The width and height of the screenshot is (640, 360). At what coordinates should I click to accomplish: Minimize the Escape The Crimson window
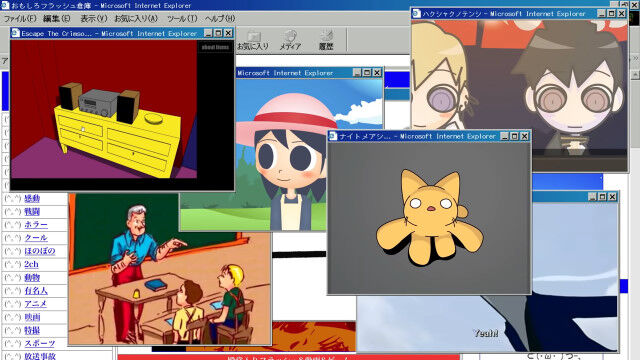(208, 33)
